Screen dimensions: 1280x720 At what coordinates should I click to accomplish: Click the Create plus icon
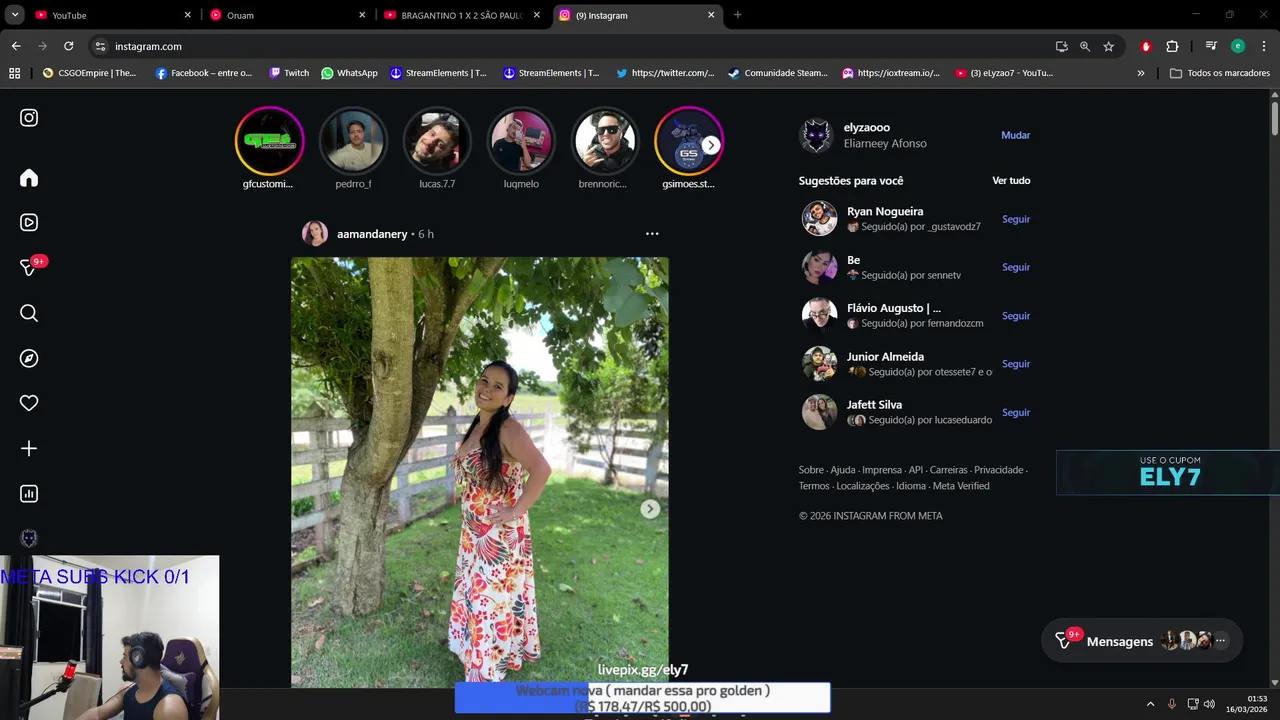(x=29, y=449)
